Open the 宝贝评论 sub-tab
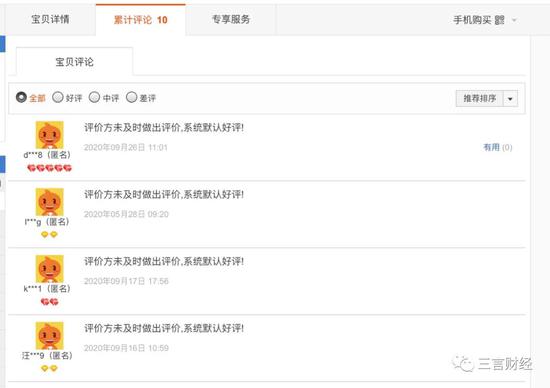 click(x=74, y=62)
